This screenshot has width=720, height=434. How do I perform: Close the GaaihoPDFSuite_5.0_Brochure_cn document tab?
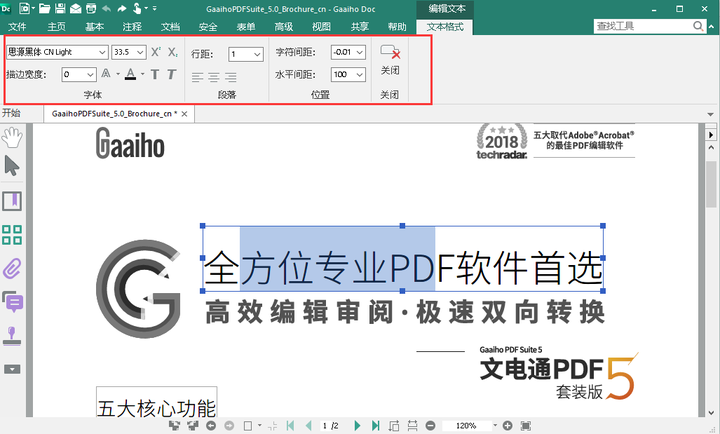point(185,114)
